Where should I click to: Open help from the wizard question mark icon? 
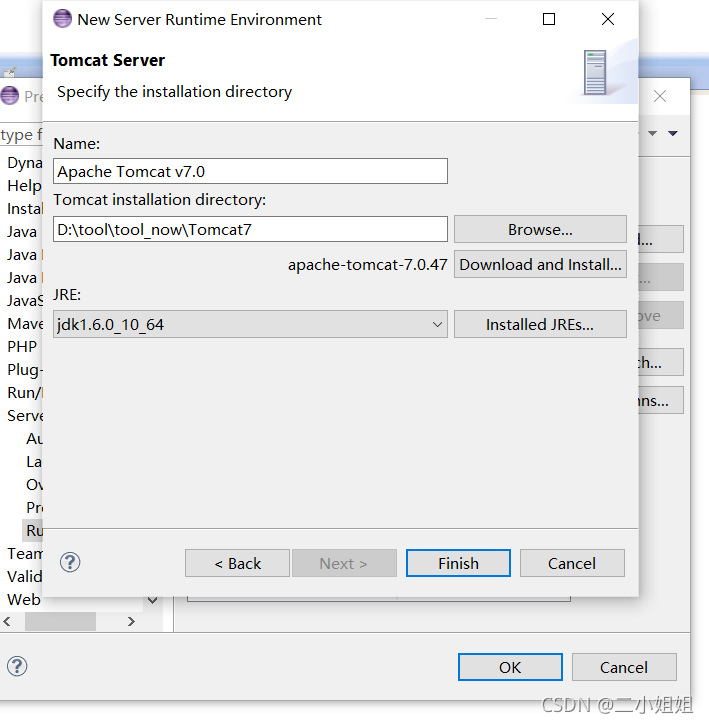tap(70, 562)
